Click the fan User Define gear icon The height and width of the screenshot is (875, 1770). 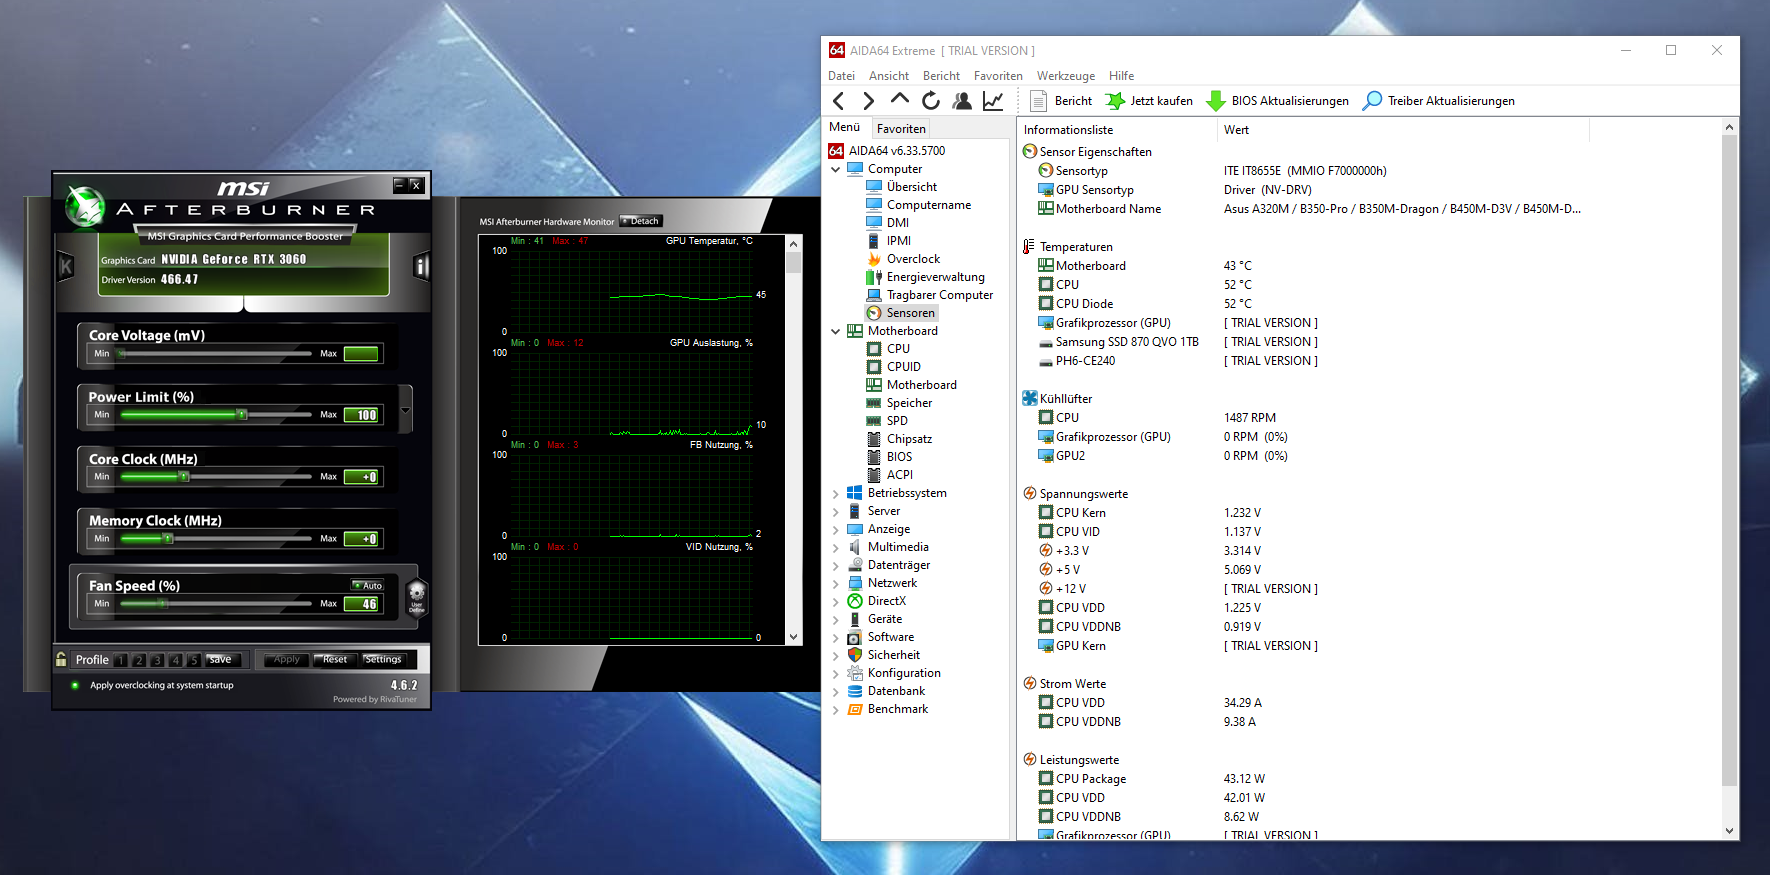(x=417, y=595)
